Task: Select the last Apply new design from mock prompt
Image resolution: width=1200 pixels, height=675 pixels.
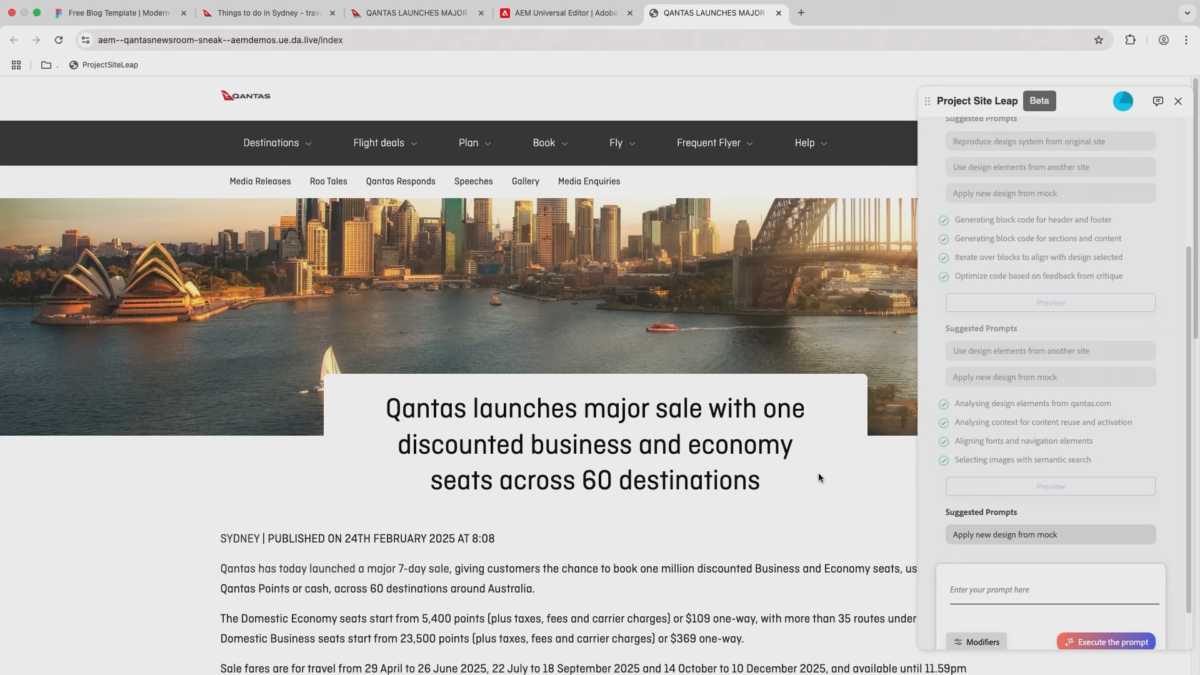Action: (x=1050, y=535)
